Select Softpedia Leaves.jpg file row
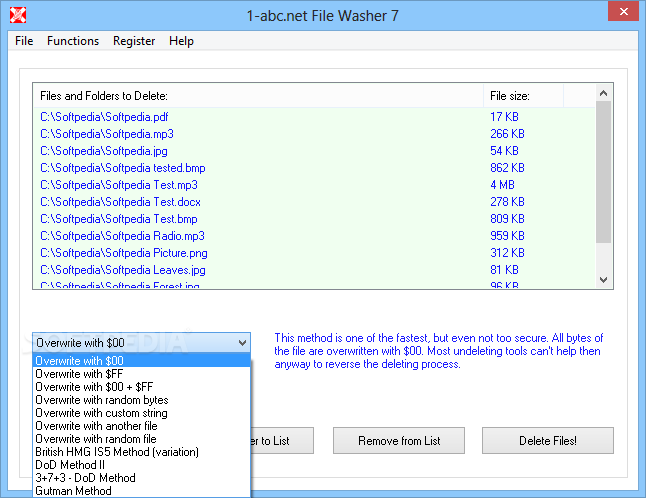 [314, 270]
